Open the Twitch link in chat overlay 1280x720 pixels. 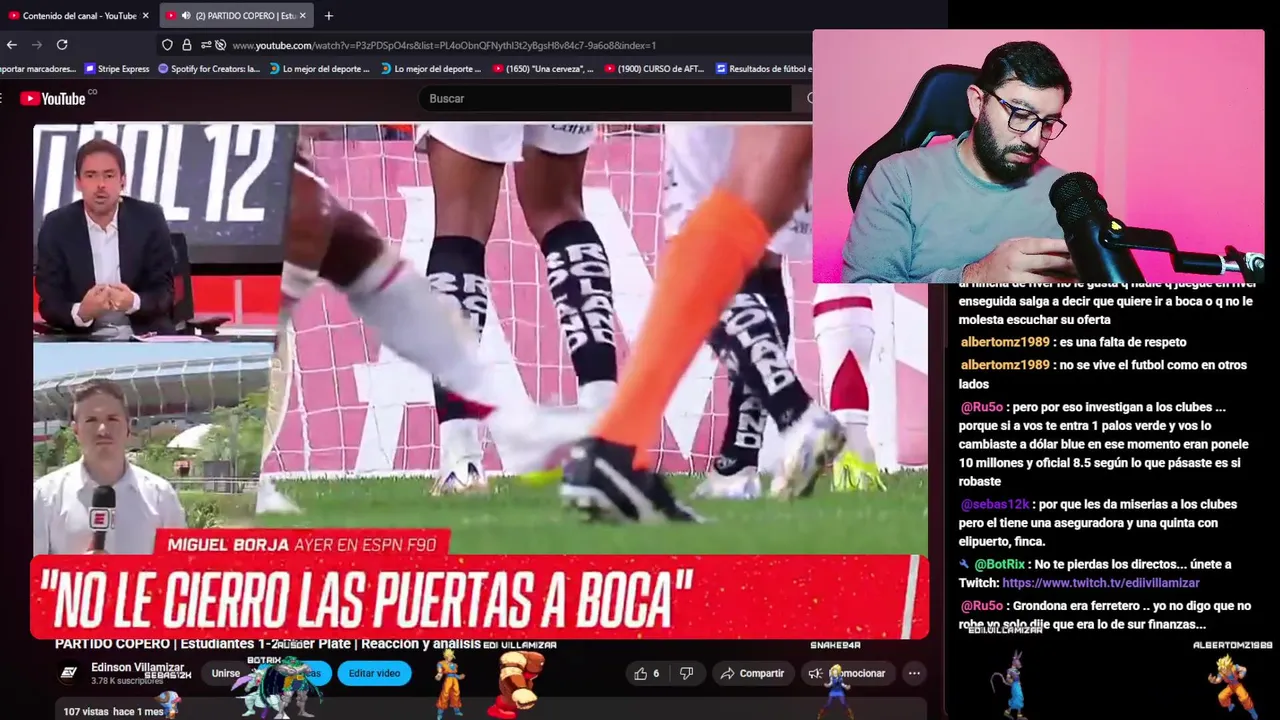(x=1100, y=583)
